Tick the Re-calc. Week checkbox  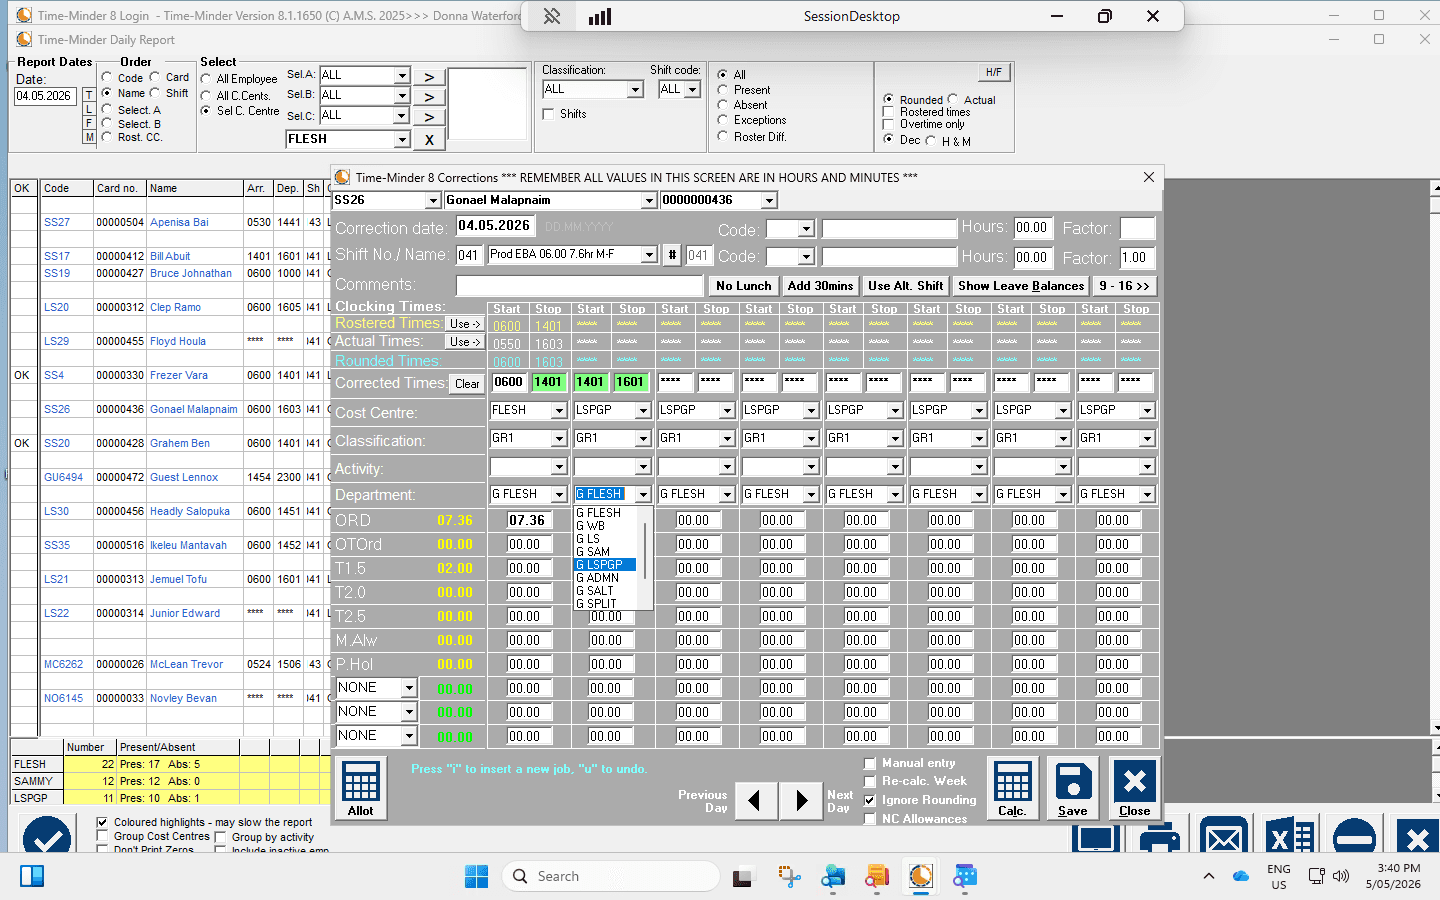click(870, 781)
